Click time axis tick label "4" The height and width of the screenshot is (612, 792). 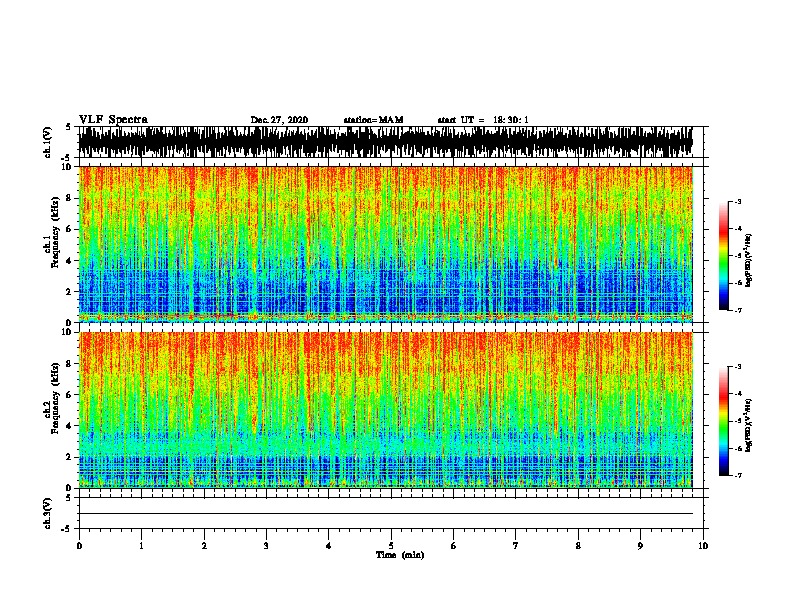point(328,546)
